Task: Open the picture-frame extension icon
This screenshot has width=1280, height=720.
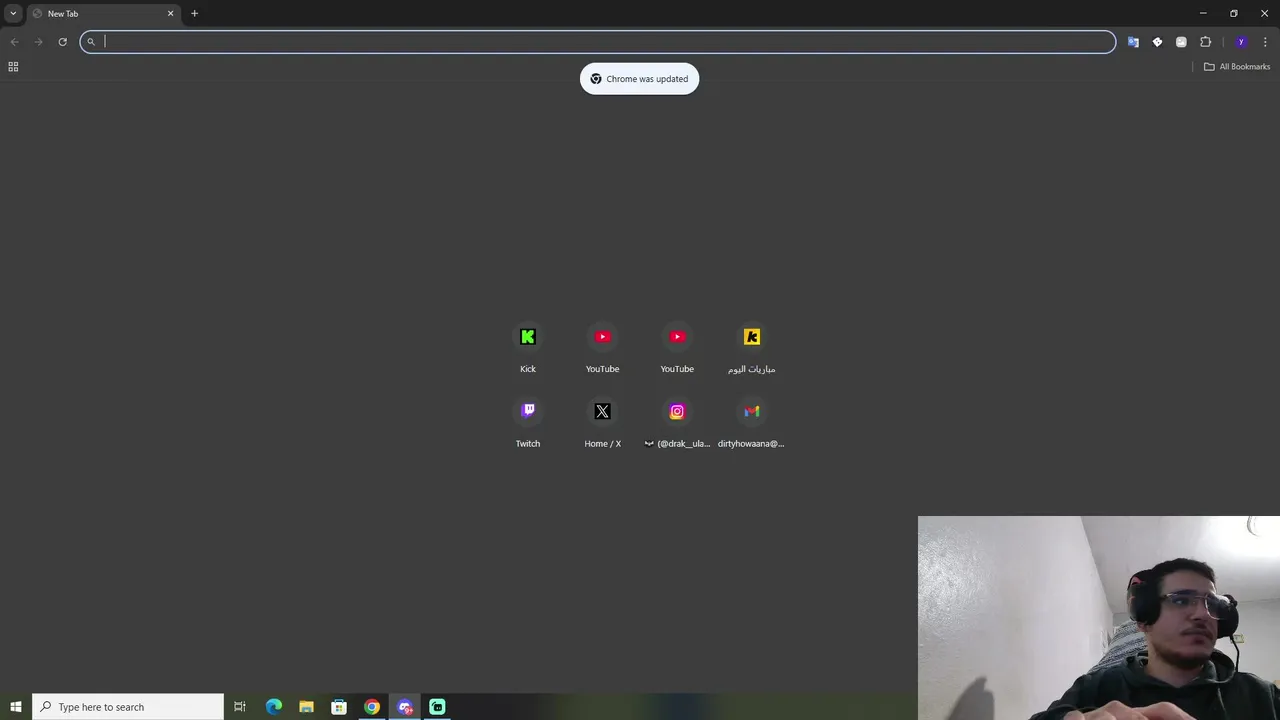Action: 1181,42
